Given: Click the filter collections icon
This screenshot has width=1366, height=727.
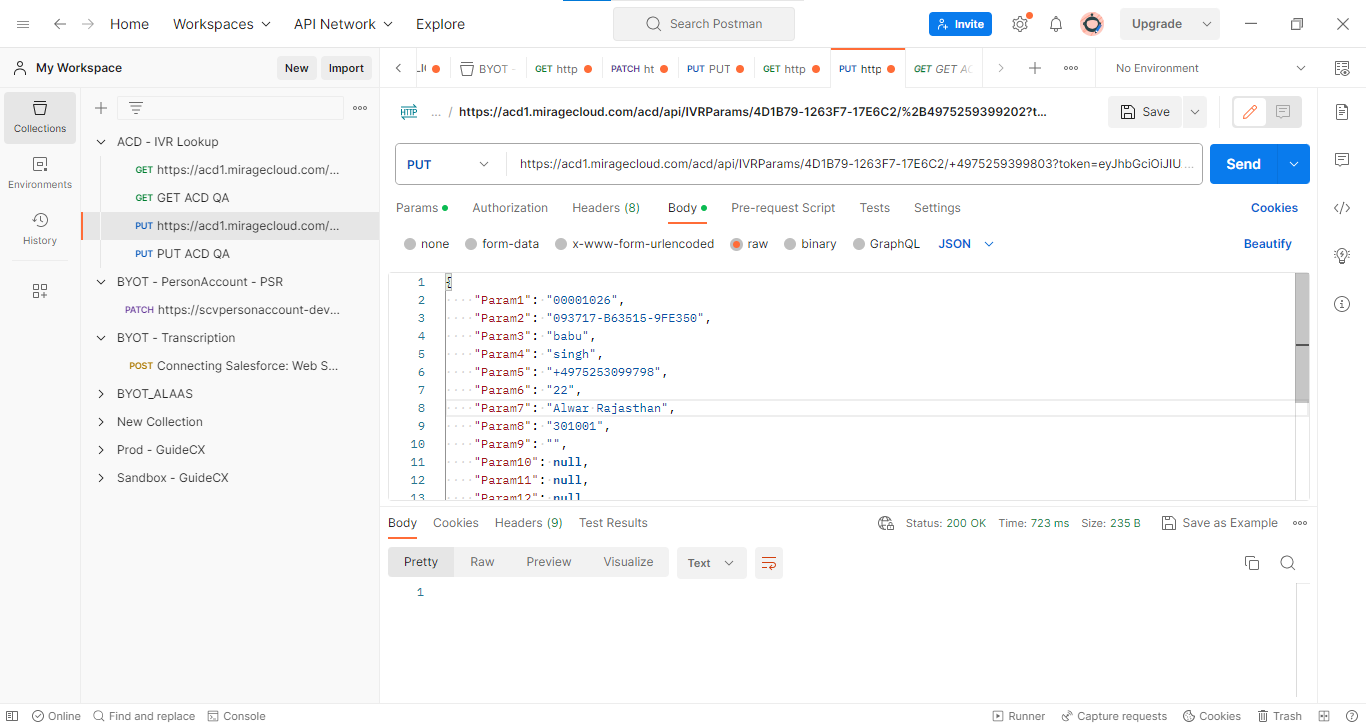Looking at the screenshot, I should click(x=136, y=108).
